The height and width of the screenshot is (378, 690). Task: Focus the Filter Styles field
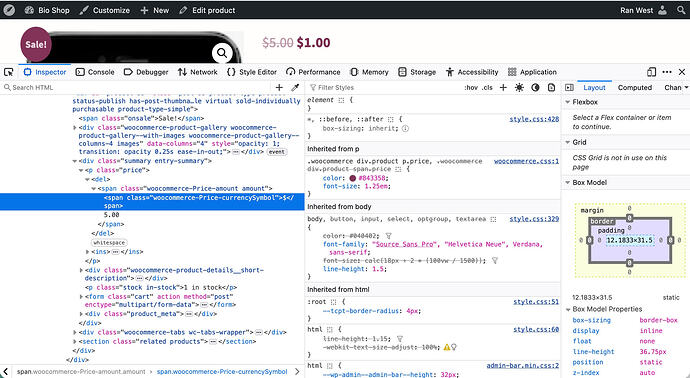pos(383,88)
